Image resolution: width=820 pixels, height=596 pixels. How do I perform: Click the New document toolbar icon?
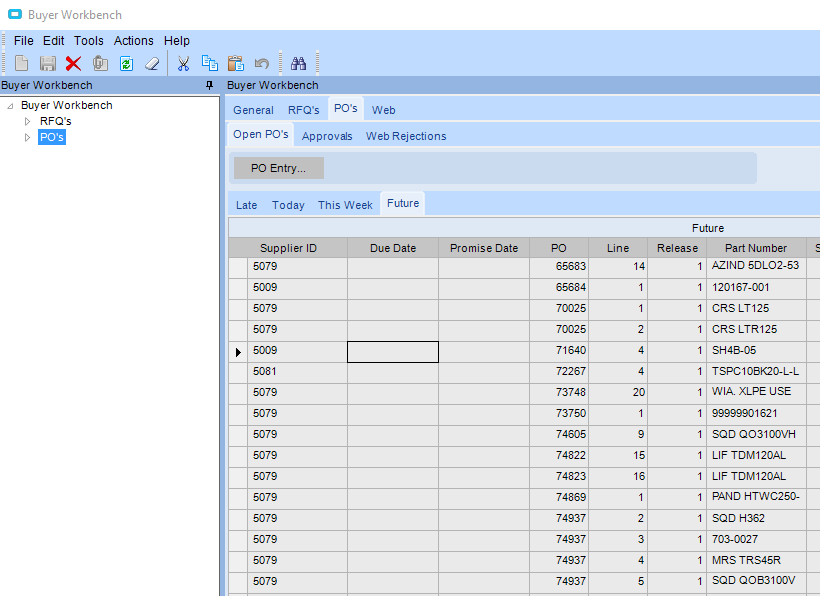click(21, 63)
